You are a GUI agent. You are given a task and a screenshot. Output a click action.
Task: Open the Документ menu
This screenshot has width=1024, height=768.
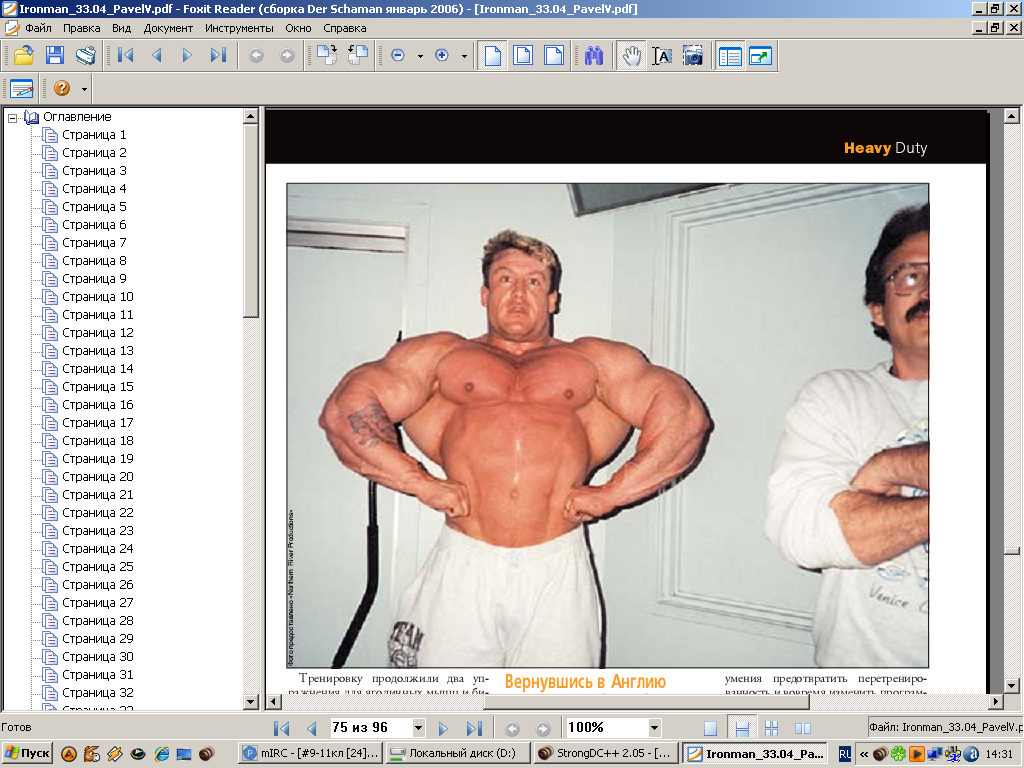[x=168, y=28]
